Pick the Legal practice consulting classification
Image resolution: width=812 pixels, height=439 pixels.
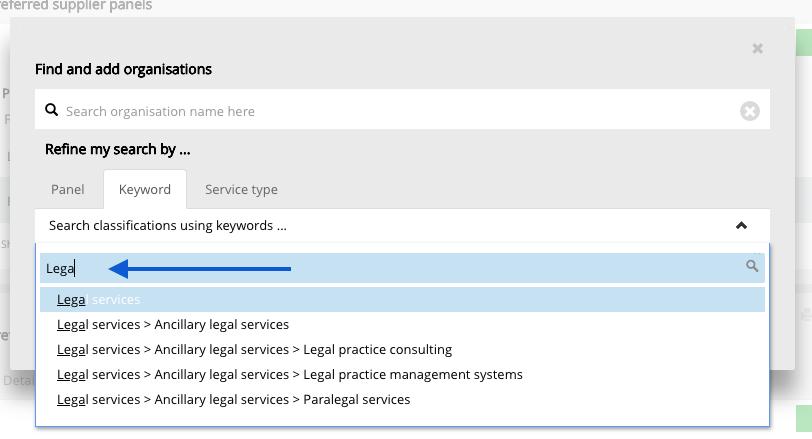(402, 349)
